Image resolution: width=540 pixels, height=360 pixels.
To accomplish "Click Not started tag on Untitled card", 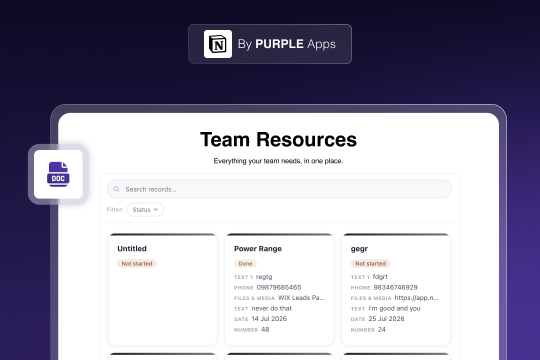I will click(x=137, y=264).
